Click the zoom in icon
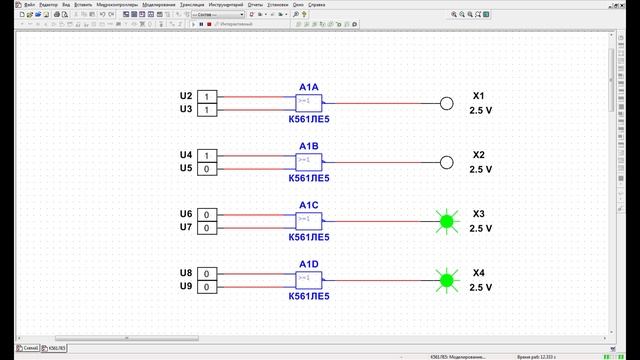Viewport: 640px width, 360px height. coord(454,14)
